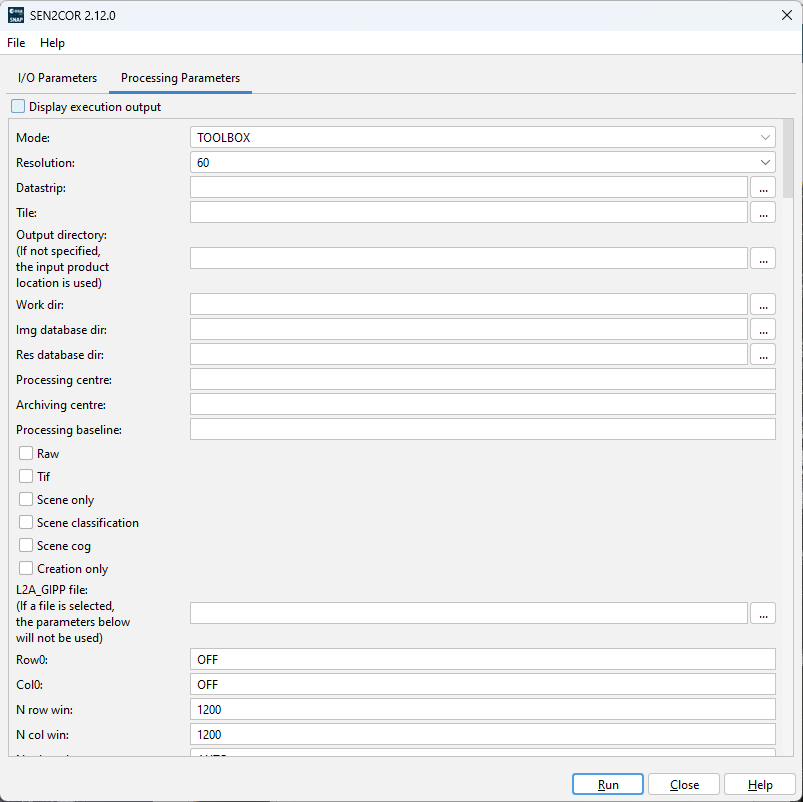Tick the Scene cog checkbox
Screen dimensions: 803x802
click(26, 545)
